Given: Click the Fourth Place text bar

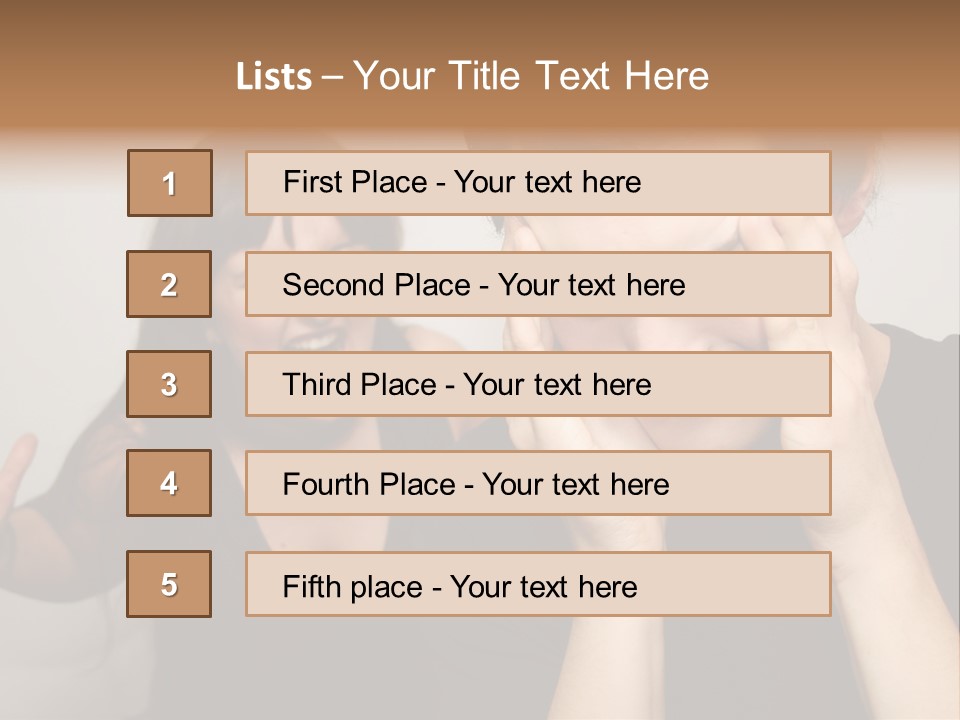Looking at the screenshot, I should coord(538,483).
